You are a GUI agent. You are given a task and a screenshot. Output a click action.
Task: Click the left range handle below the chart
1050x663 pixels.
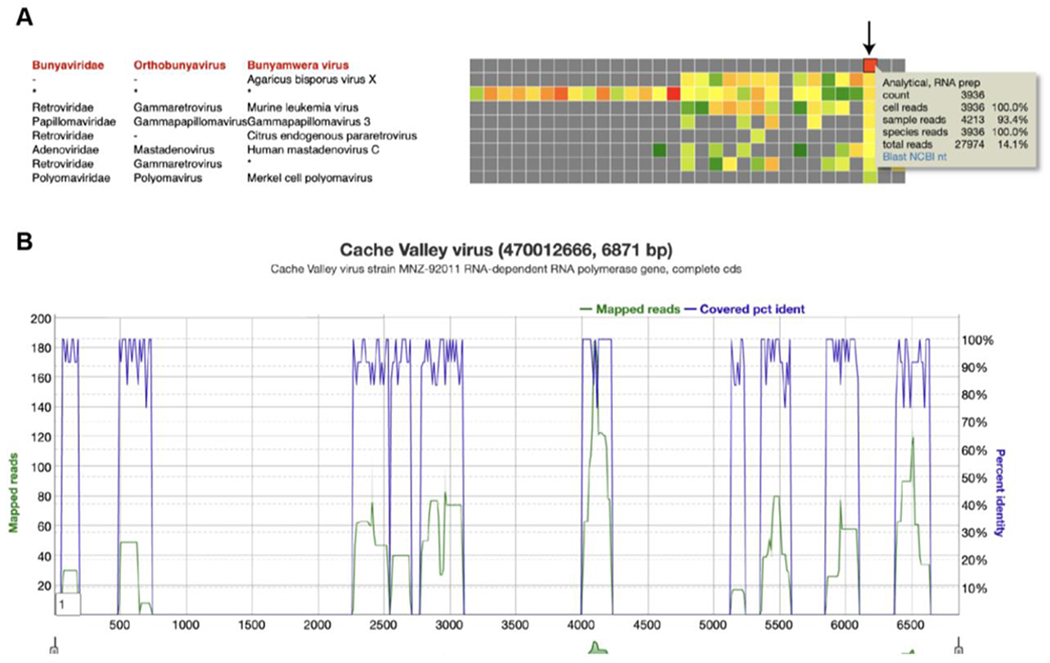click(54, 647)
